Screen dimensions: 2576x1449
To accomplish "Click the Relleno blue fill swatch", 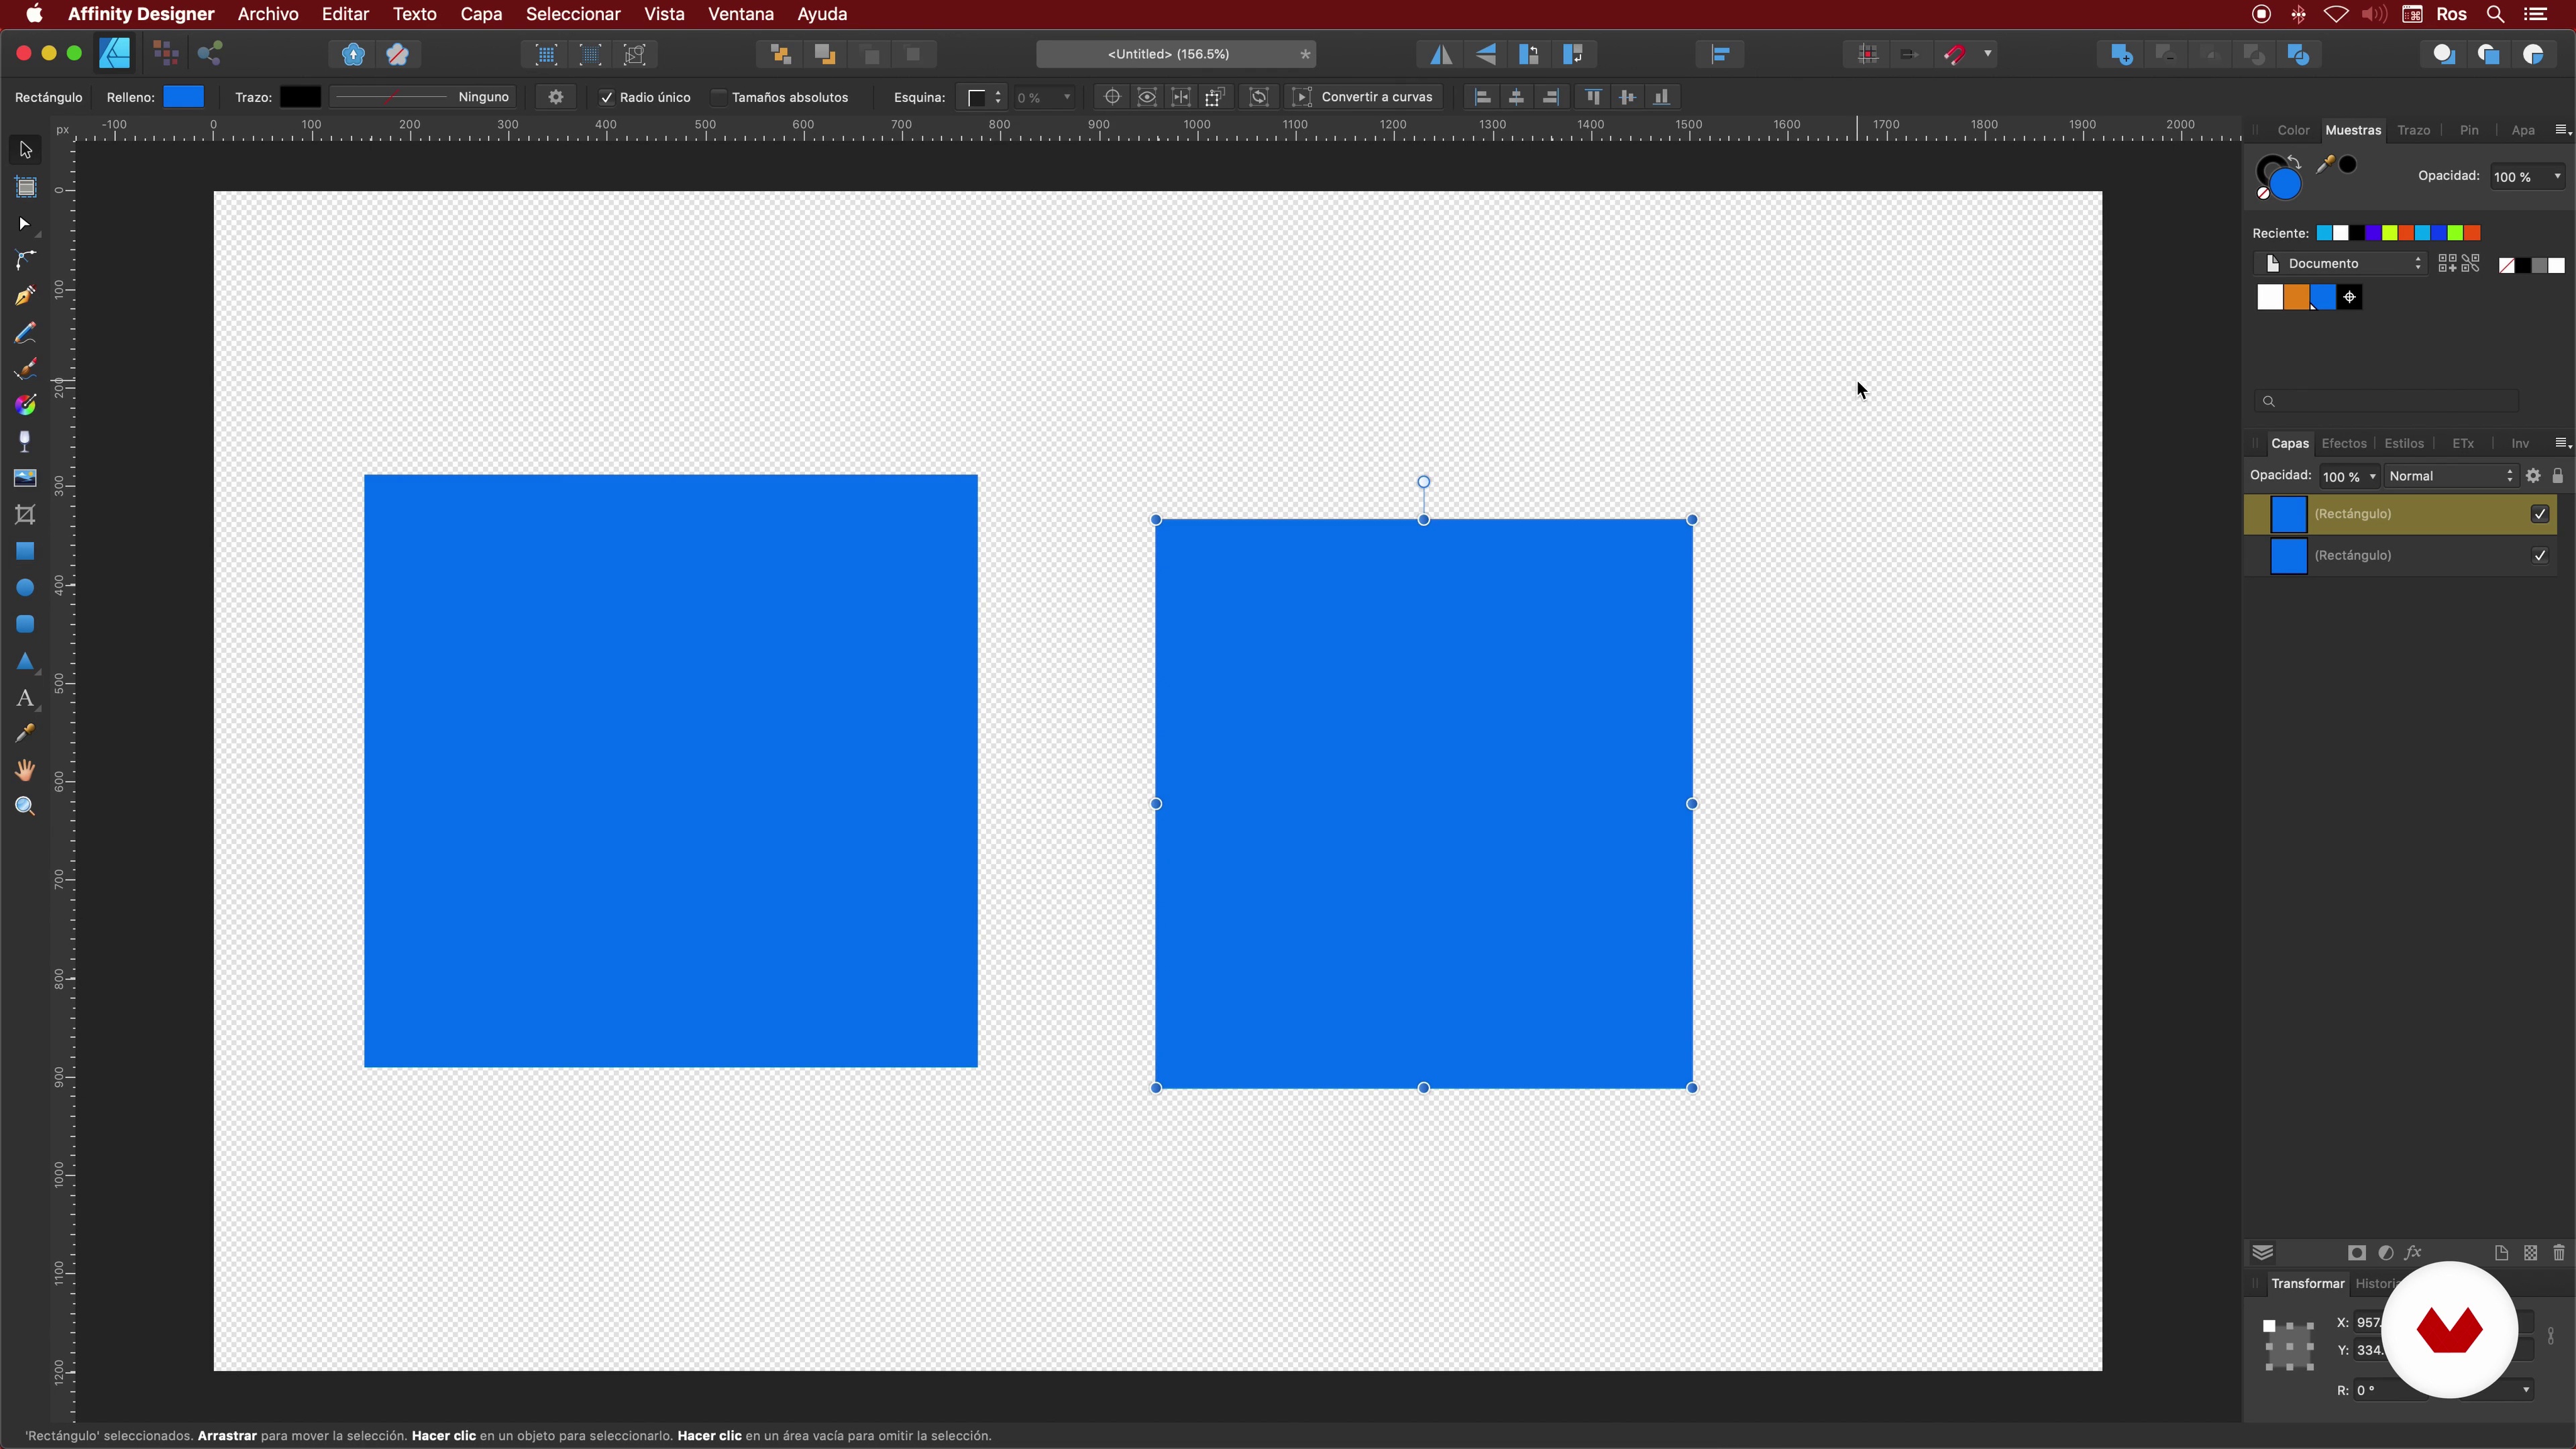I will [x=183, y=97].
